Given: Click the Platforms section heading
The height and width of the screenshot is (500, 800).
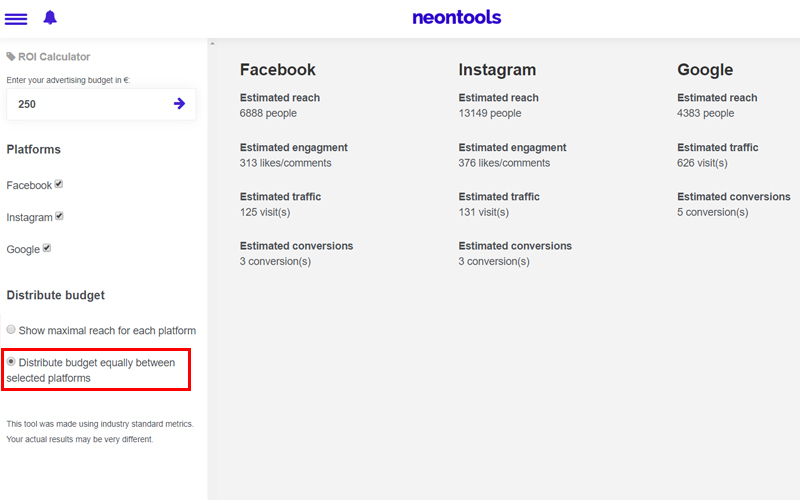Looking at the screenshot, I should 34,149.
